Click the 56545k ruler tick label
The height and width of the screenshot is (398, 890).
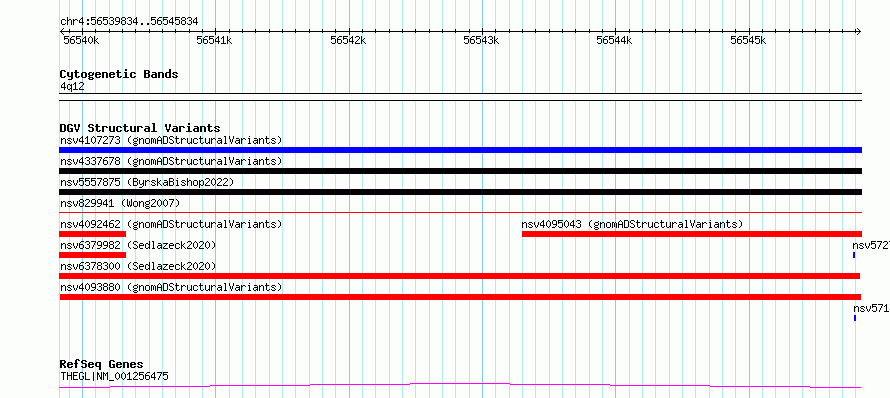[748, 40]
